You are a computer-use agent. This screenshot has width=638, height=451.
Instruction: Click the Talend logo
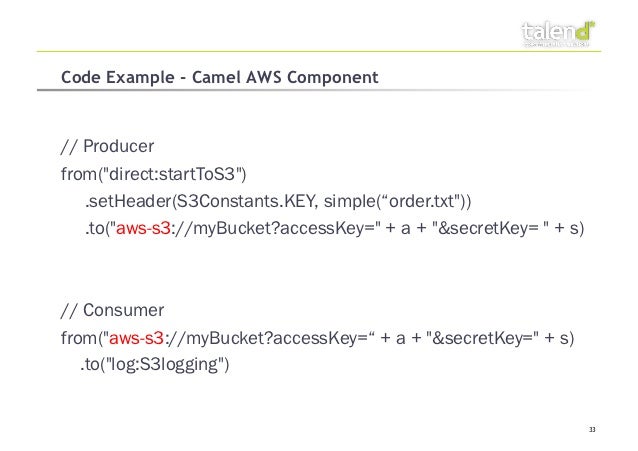tap(558, 32)
